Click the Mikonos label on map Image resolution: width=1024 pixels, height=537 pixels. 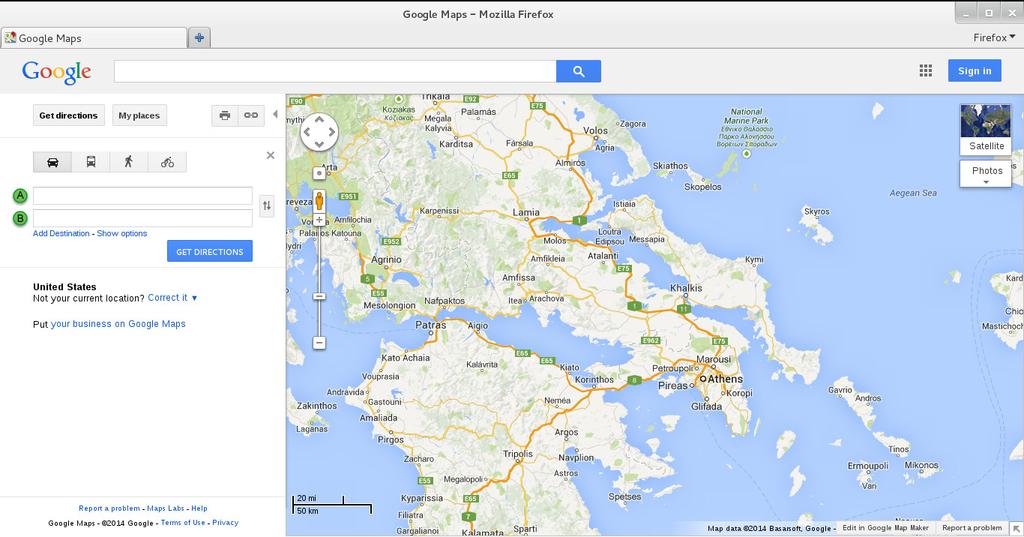[921, 465]
